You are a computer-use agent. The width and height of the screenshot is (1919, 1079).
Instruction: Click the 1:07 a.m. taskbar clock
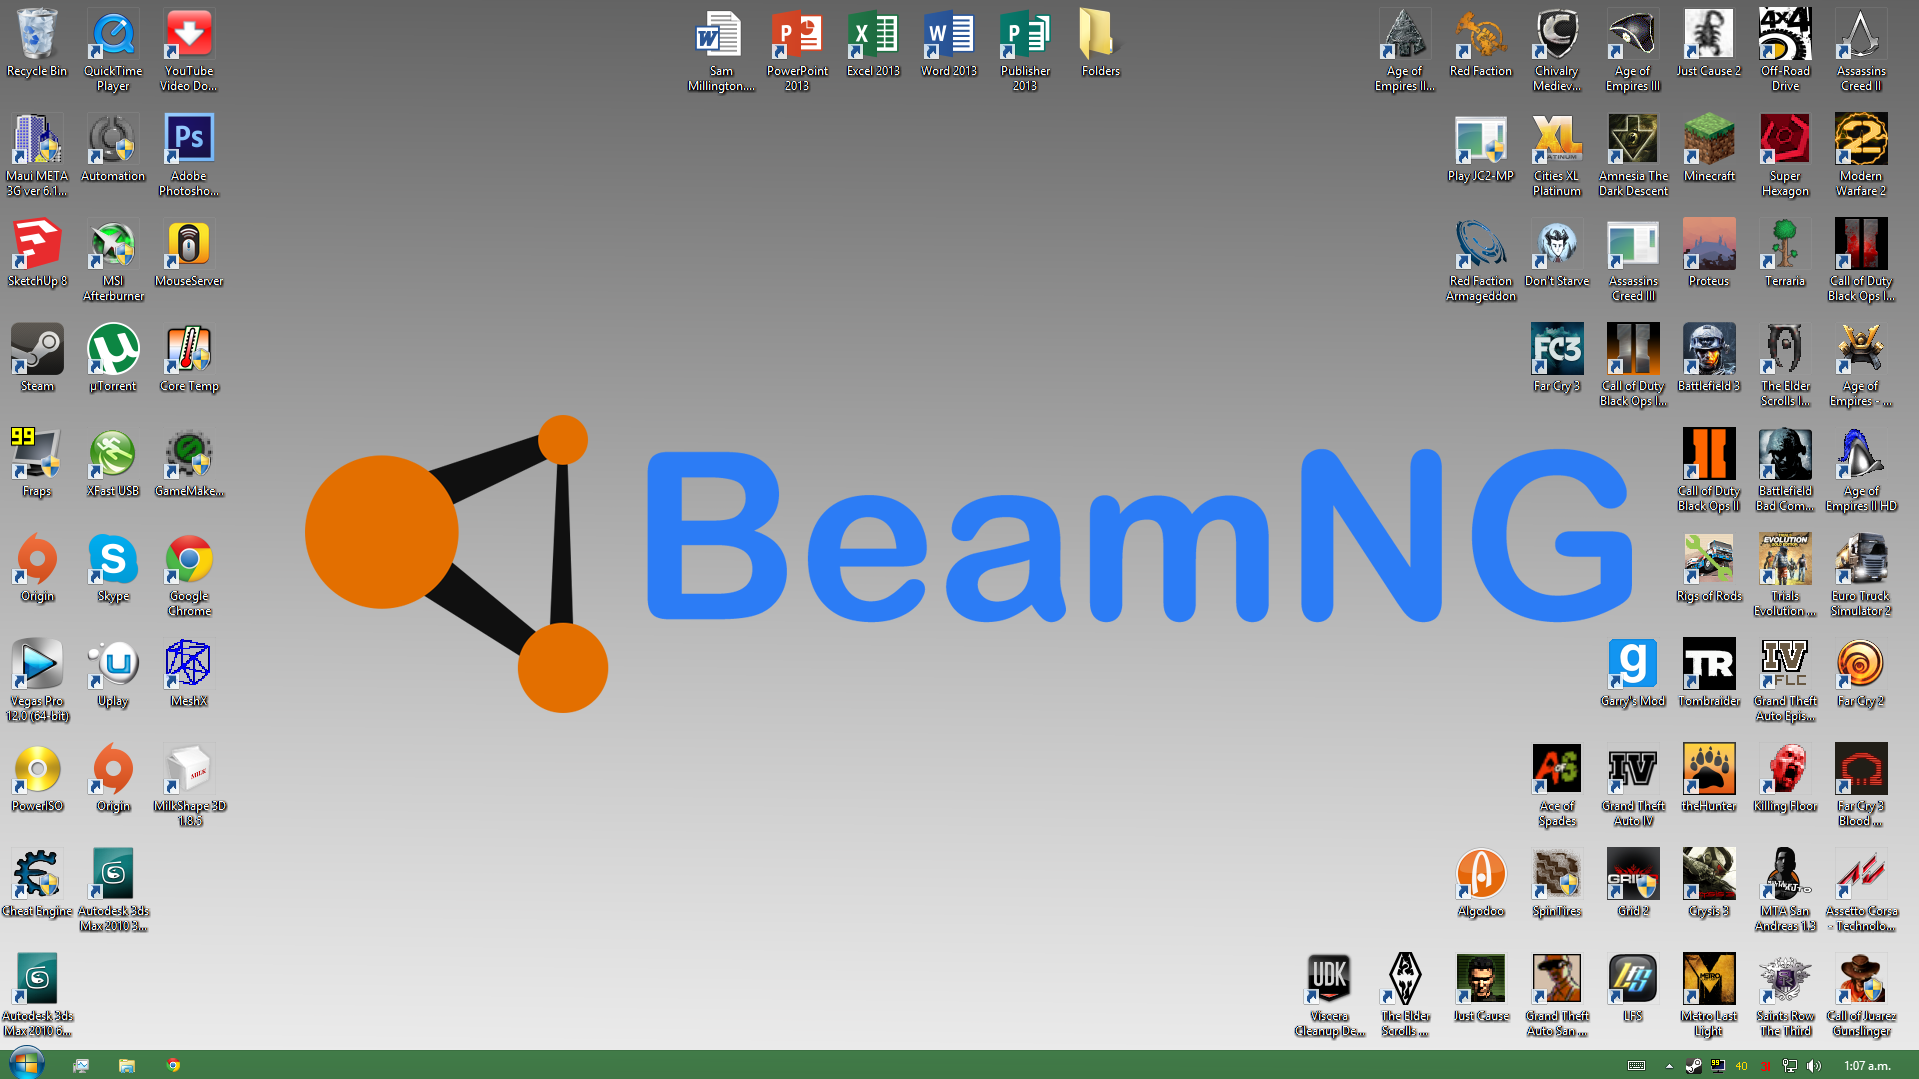[x=1867, y=1066]
